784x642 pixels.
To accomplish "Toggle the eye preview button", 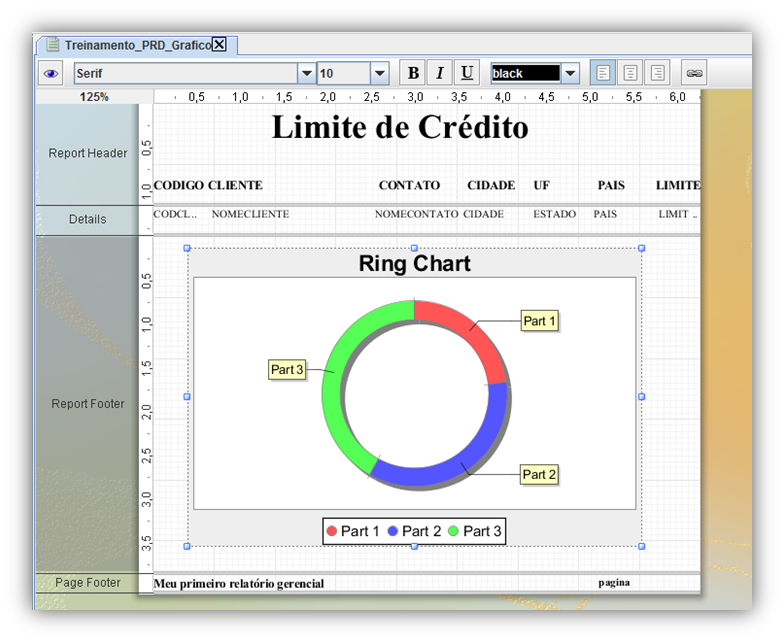I will 51,73.
